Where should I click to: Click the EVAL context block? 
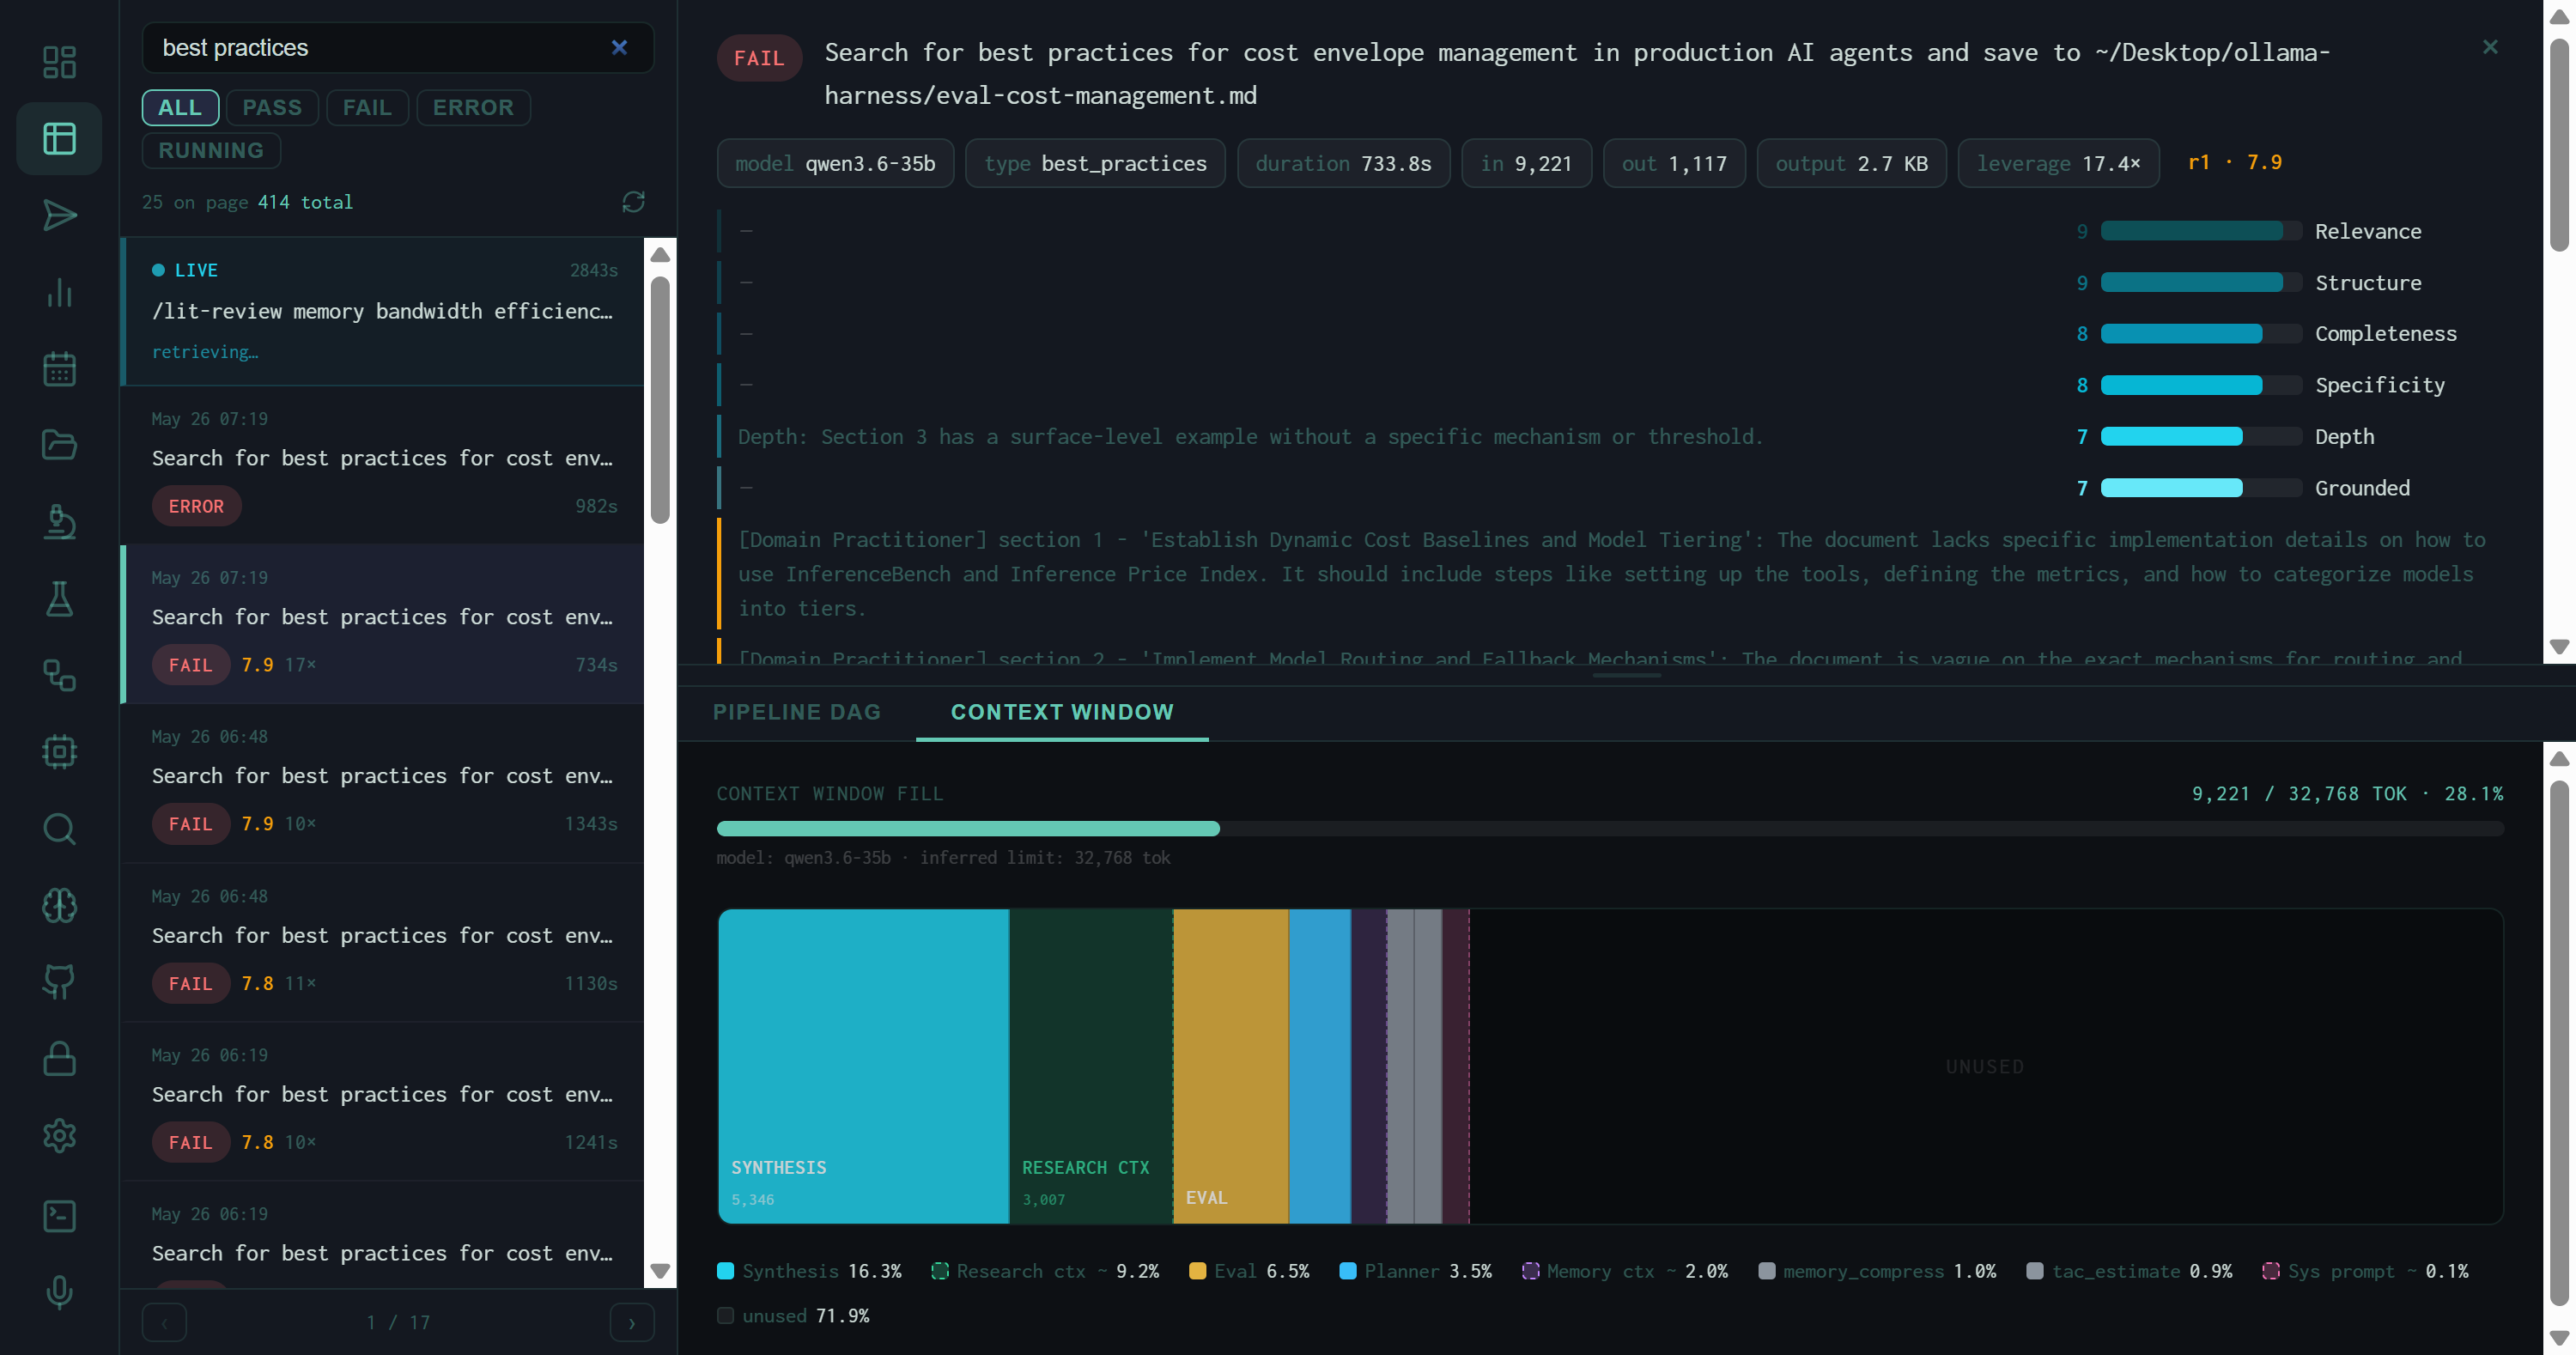pos(1231,1066)
